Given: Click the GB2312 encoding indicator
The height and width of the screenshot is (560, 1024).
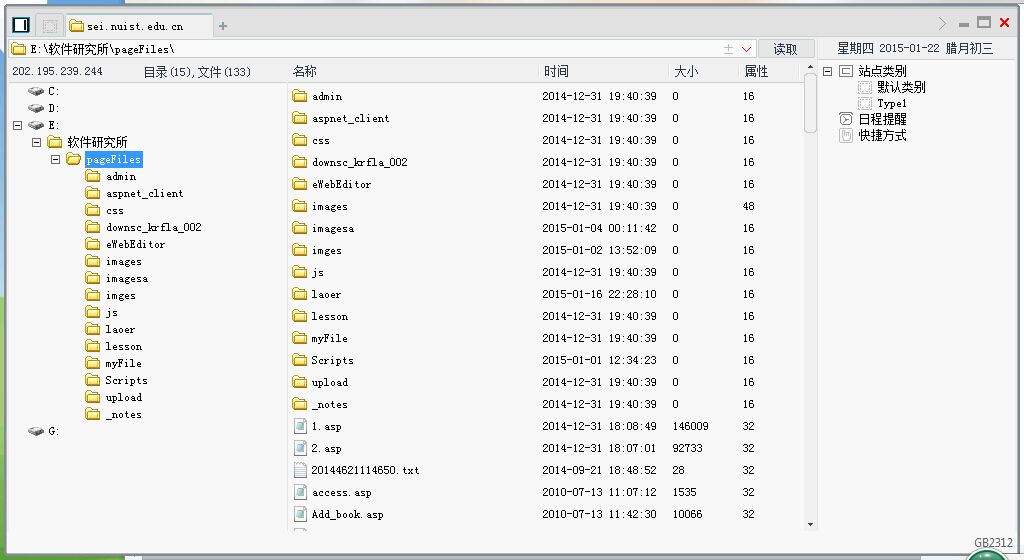Looking at the screenshot, I should 993,542.
